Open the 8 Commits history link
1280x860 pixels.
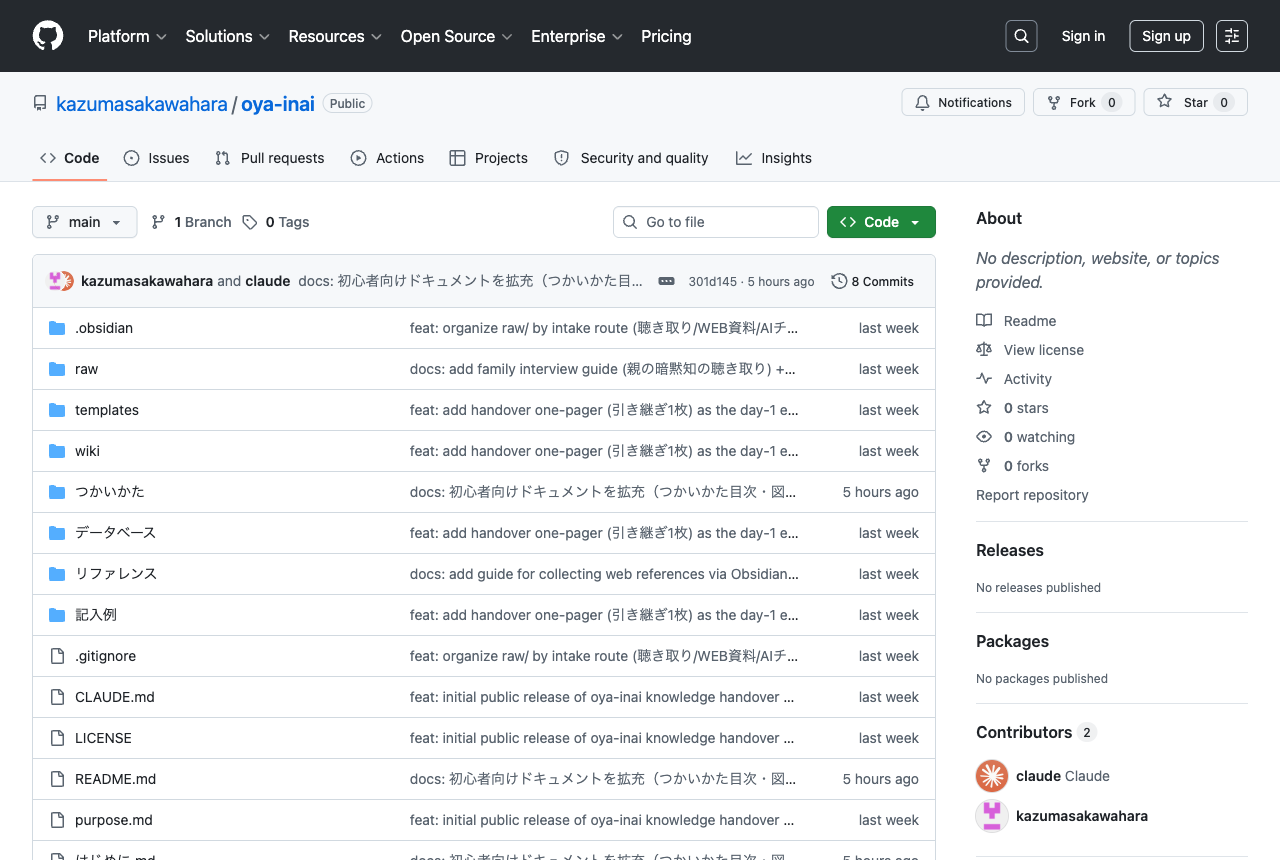tap(873, 281)
